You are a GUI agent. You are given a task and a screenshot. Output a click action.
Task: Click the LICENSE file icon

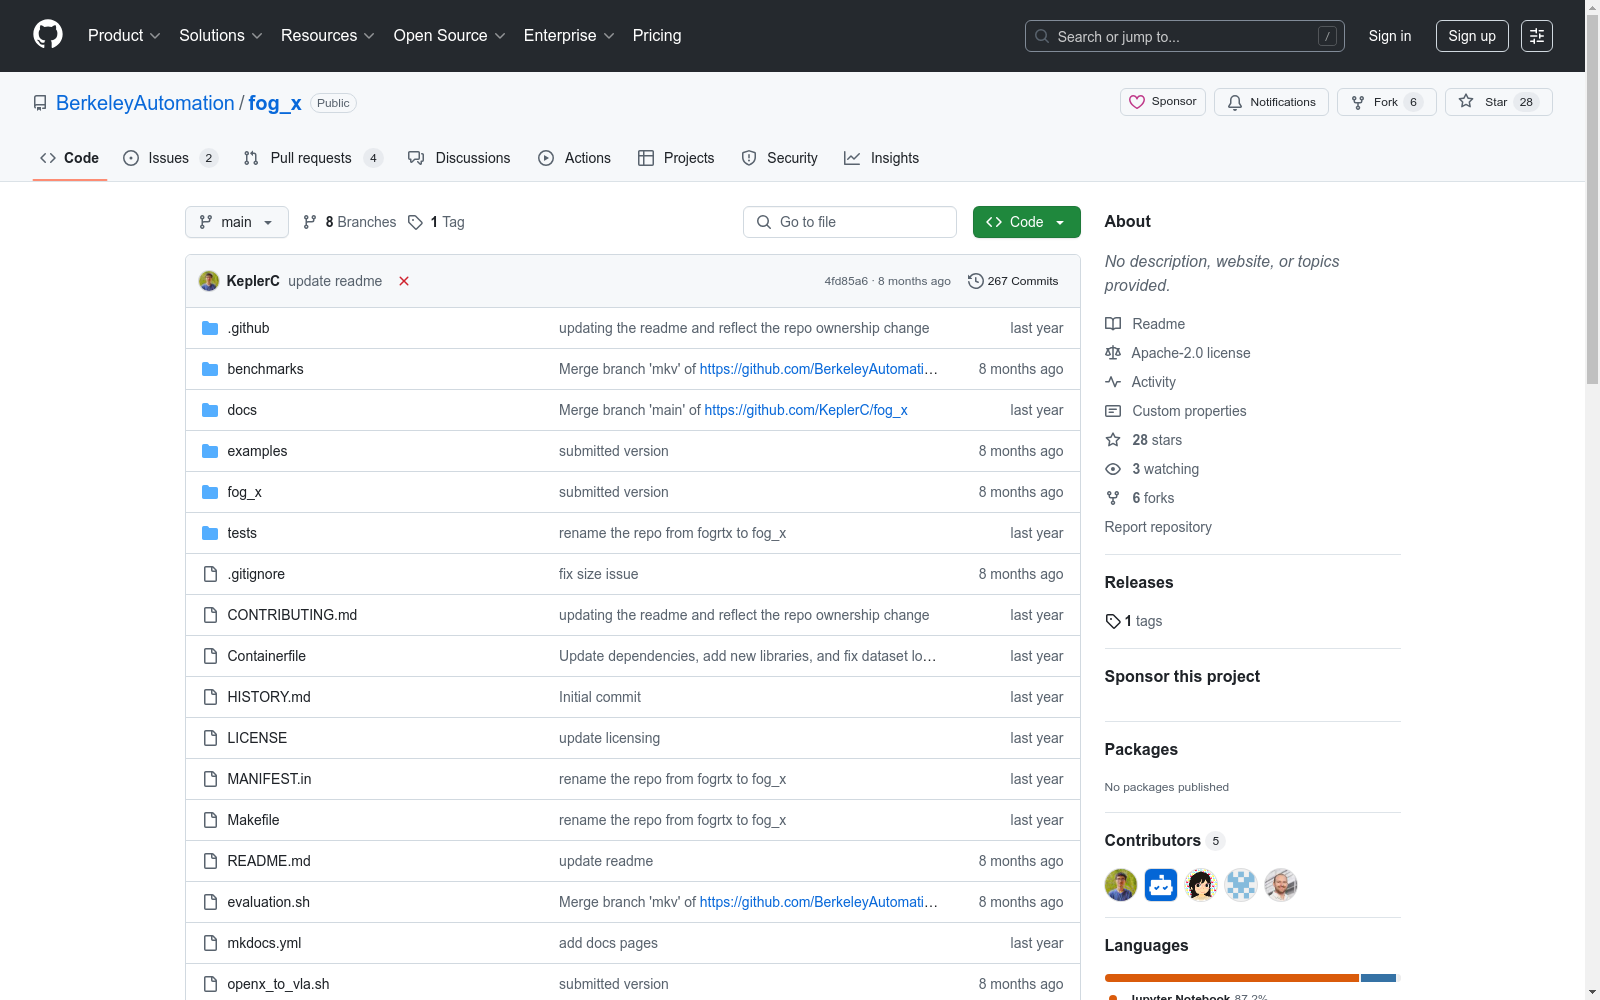210,738
